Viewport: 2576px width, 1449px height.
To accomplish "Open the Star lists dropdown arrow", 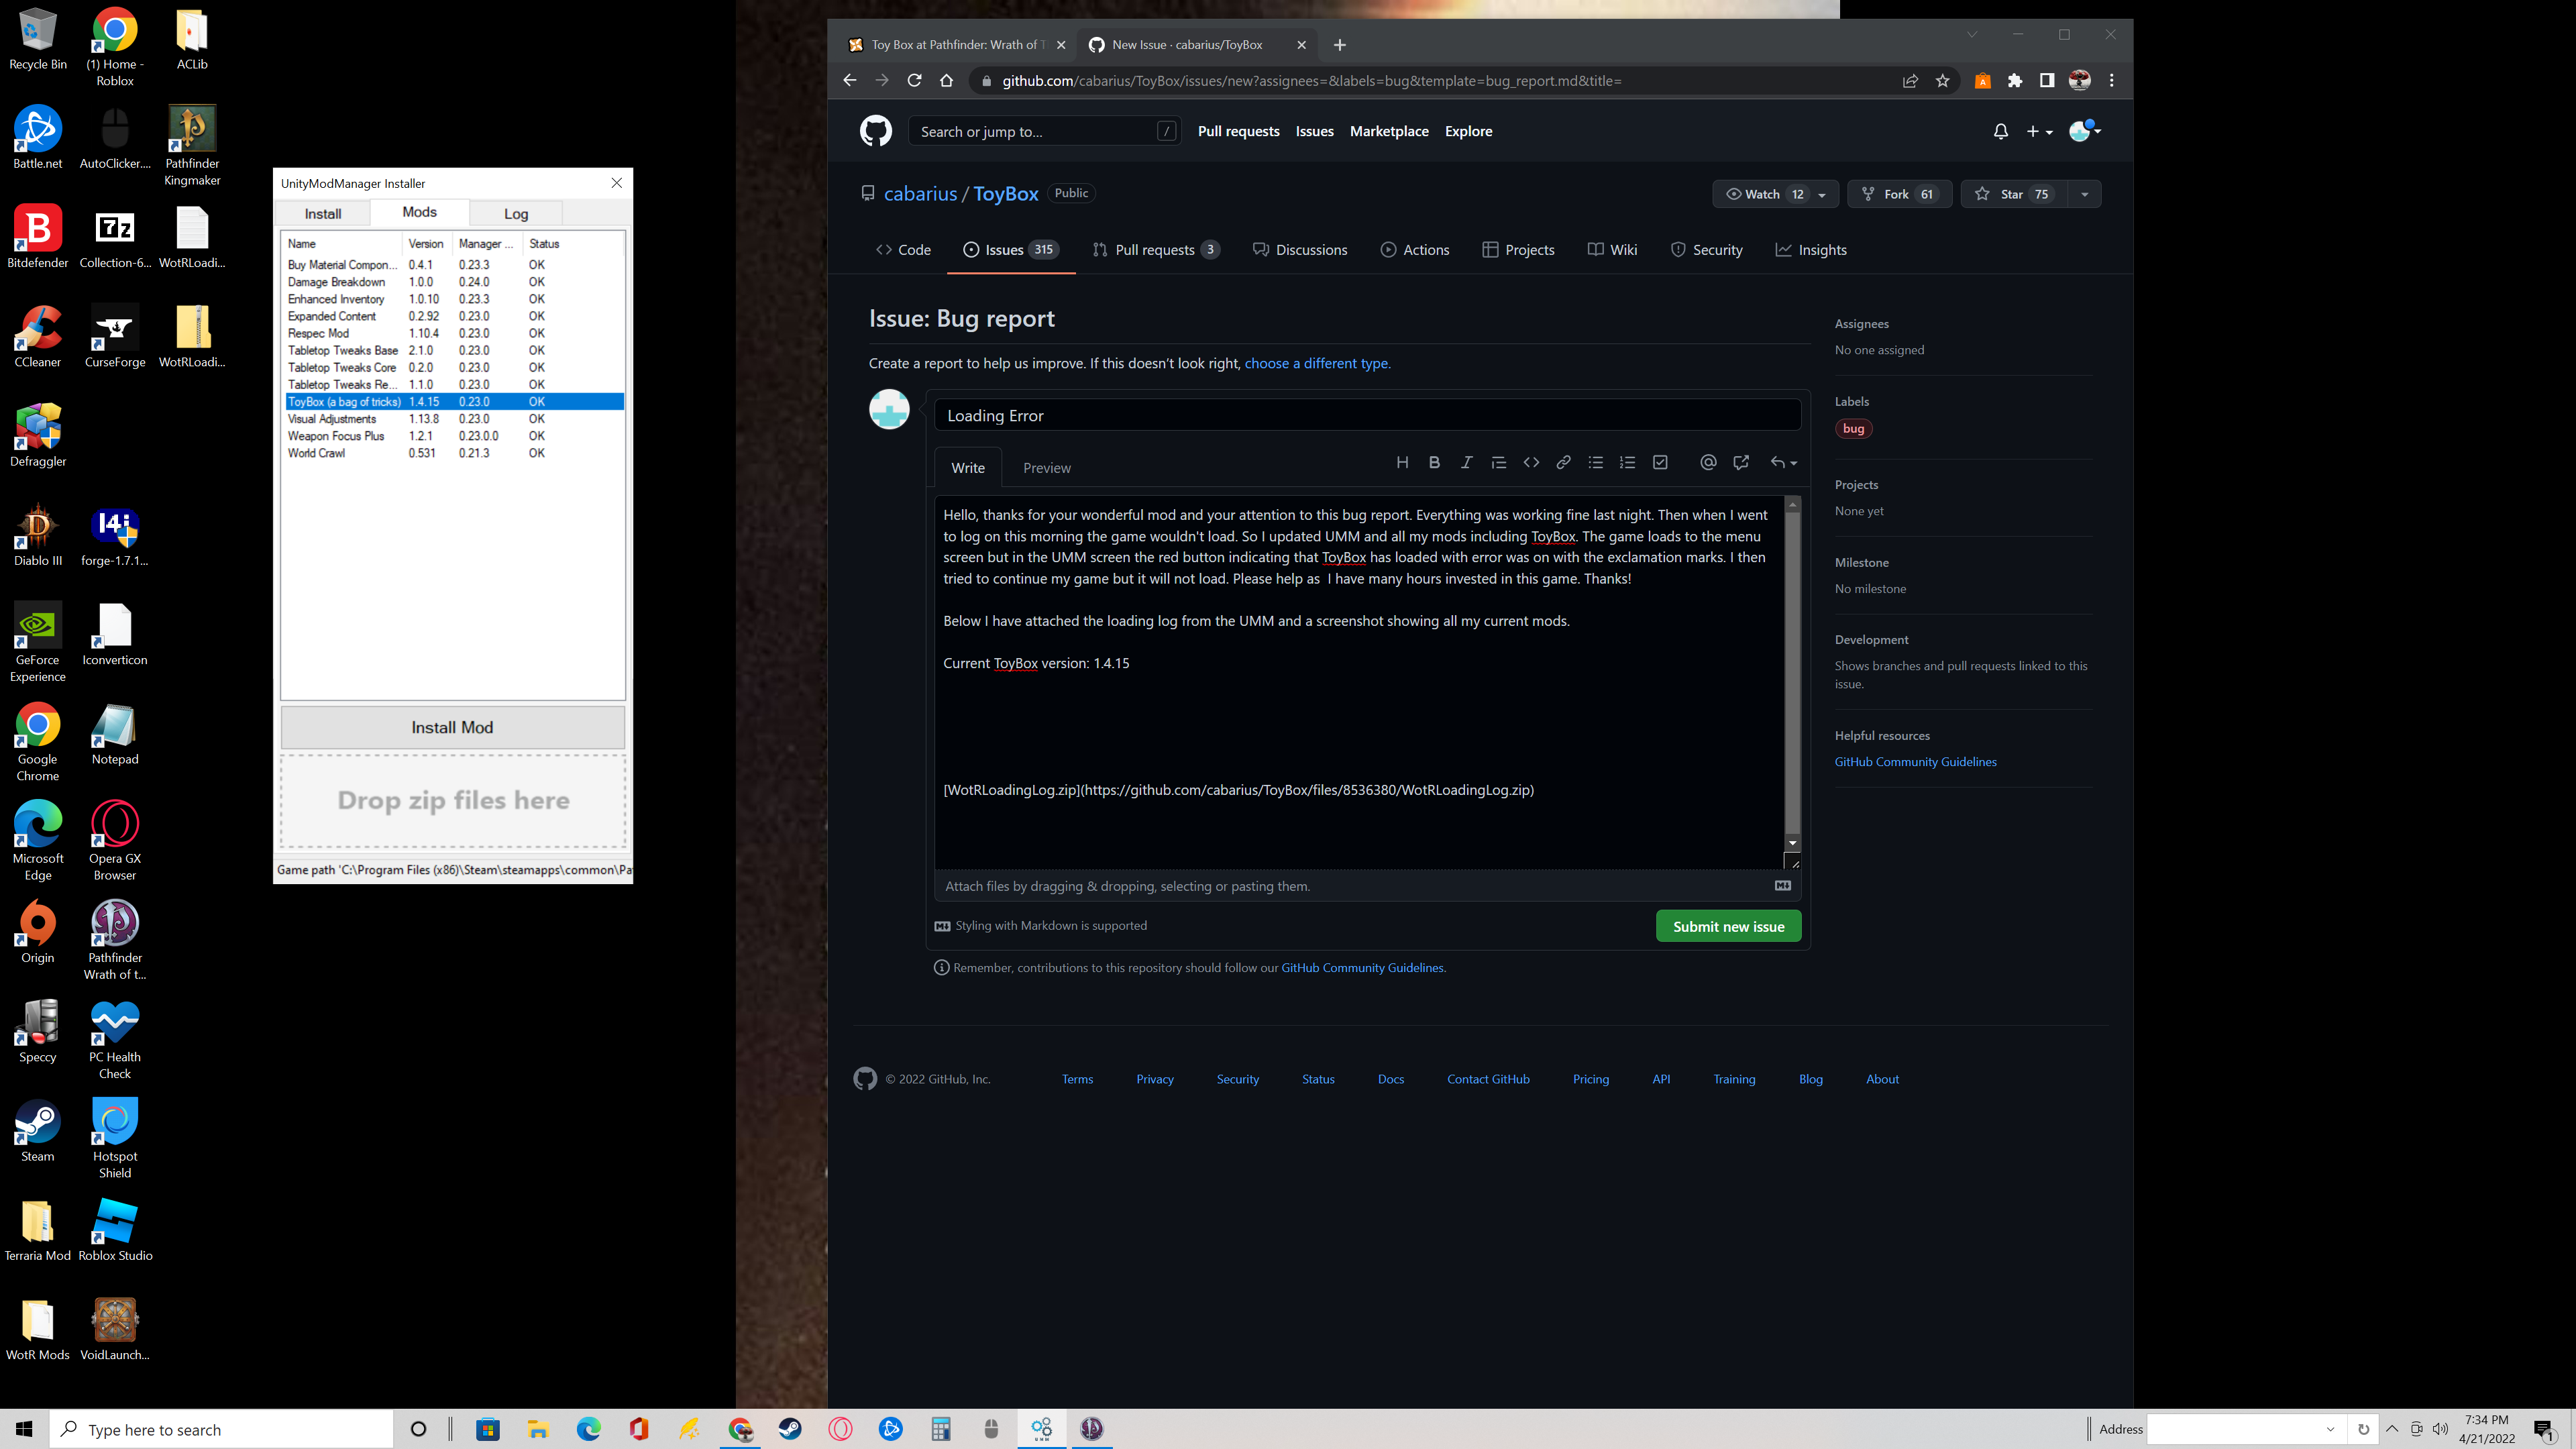I will (2085, 193).
